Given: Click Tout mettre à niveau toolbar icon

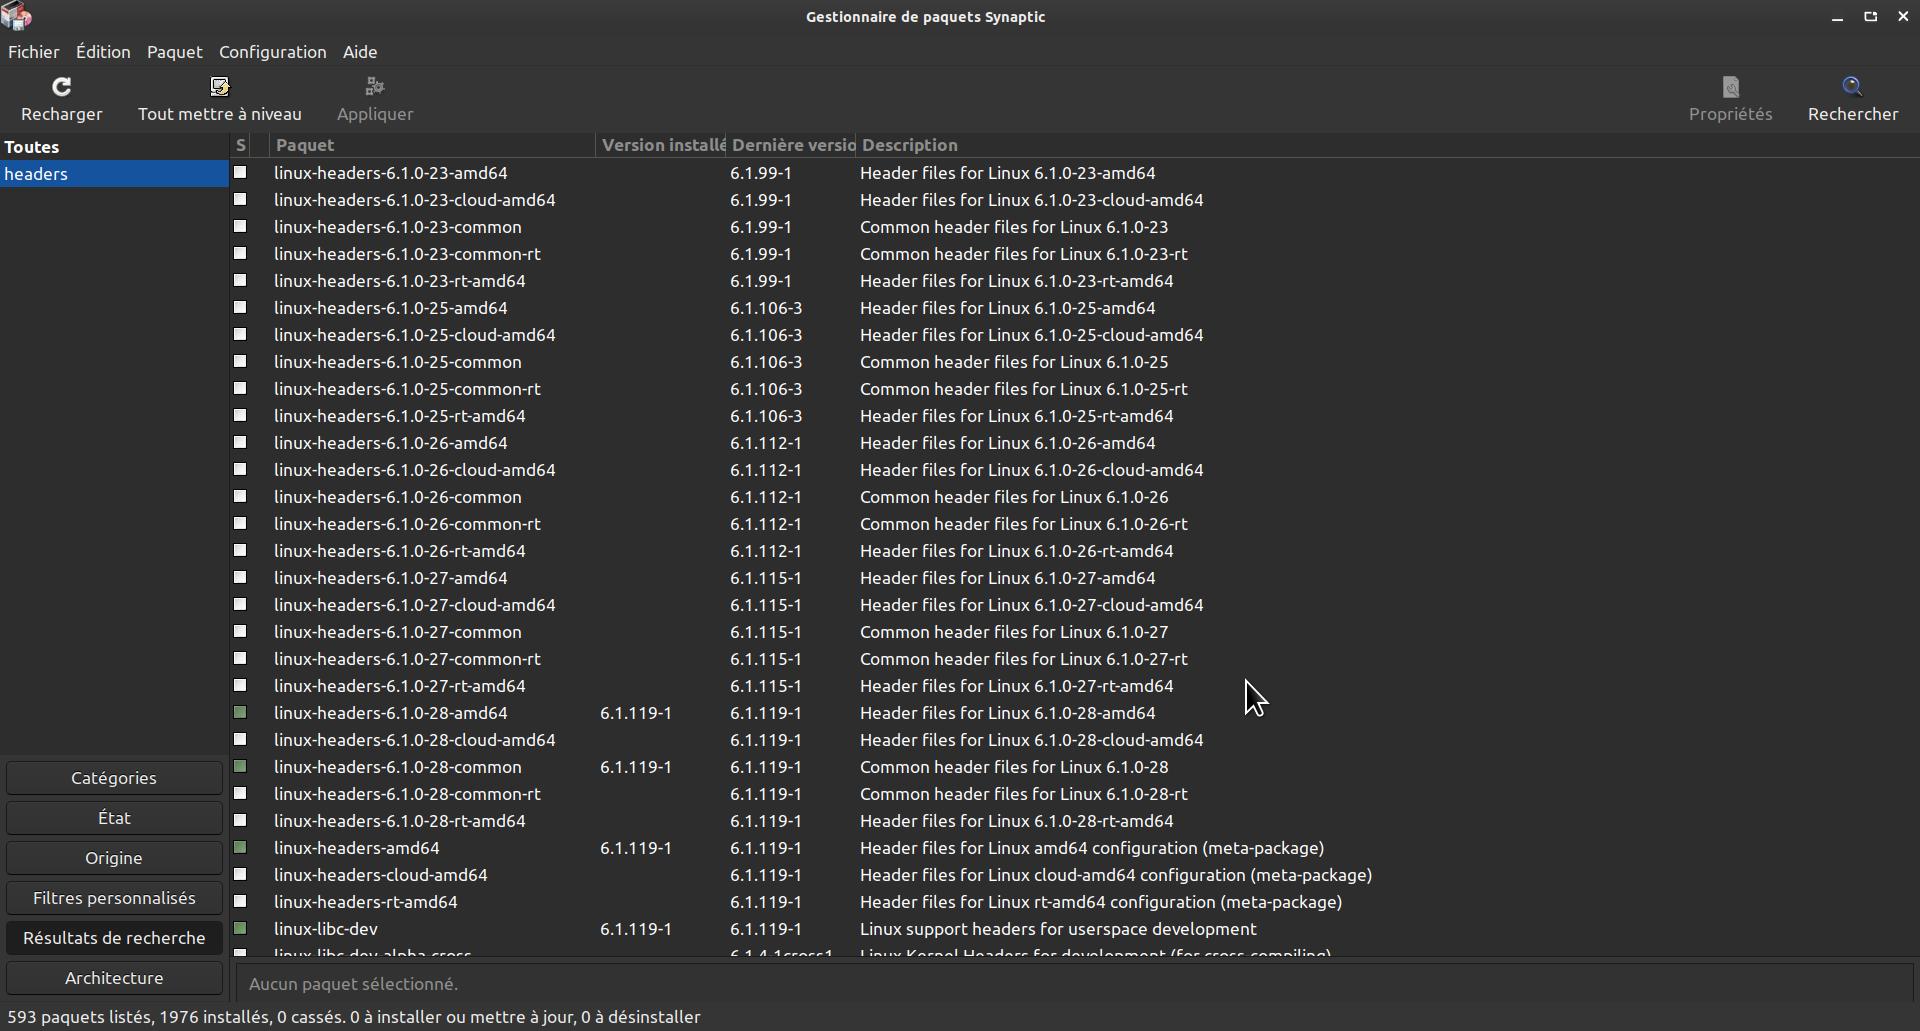Looking at the screenshot, I should tap(220, 87).
